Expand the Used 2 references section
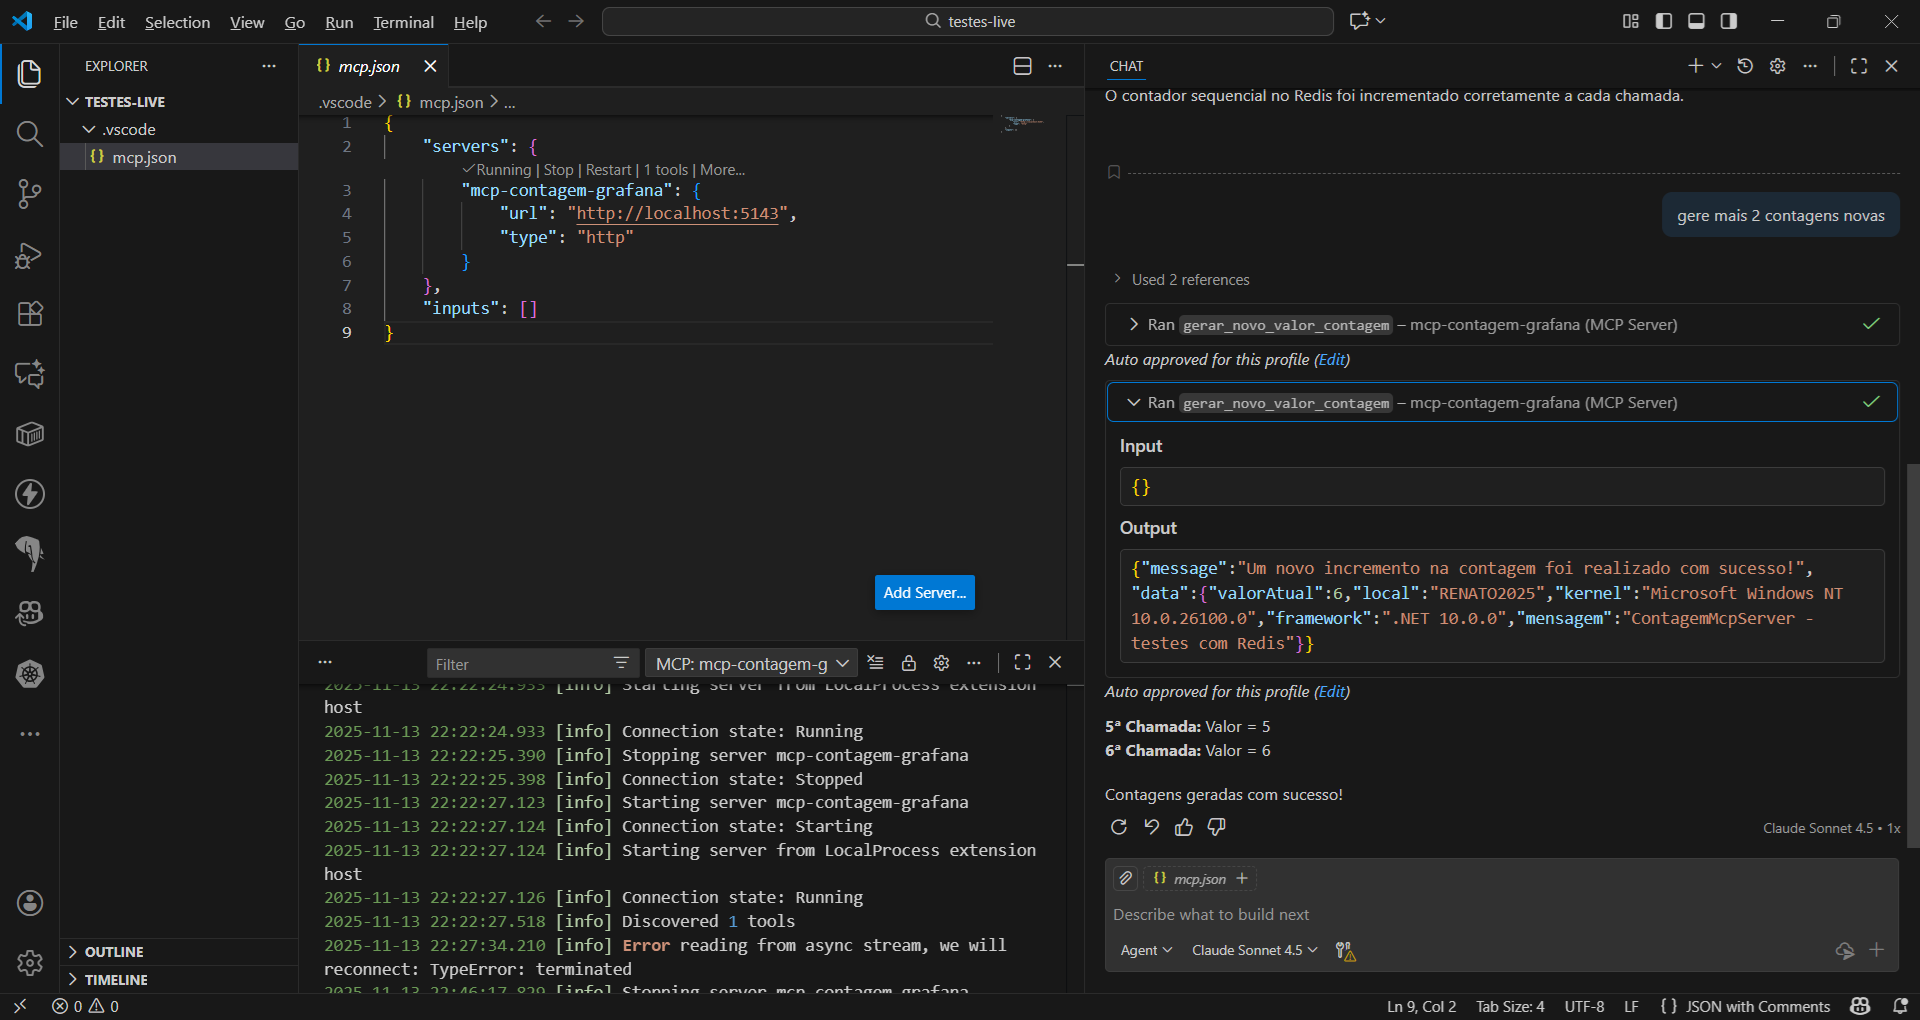The image size is (1920, 1020). pos(1189,280)
